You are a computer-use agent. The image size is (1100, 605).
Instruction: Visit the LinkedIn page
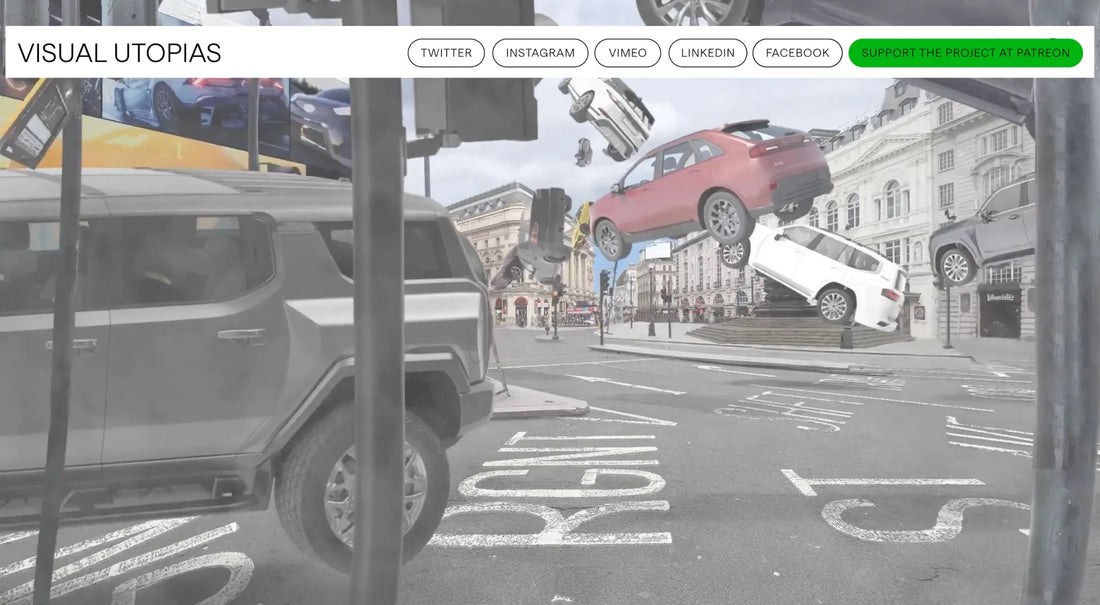point(707,53)
